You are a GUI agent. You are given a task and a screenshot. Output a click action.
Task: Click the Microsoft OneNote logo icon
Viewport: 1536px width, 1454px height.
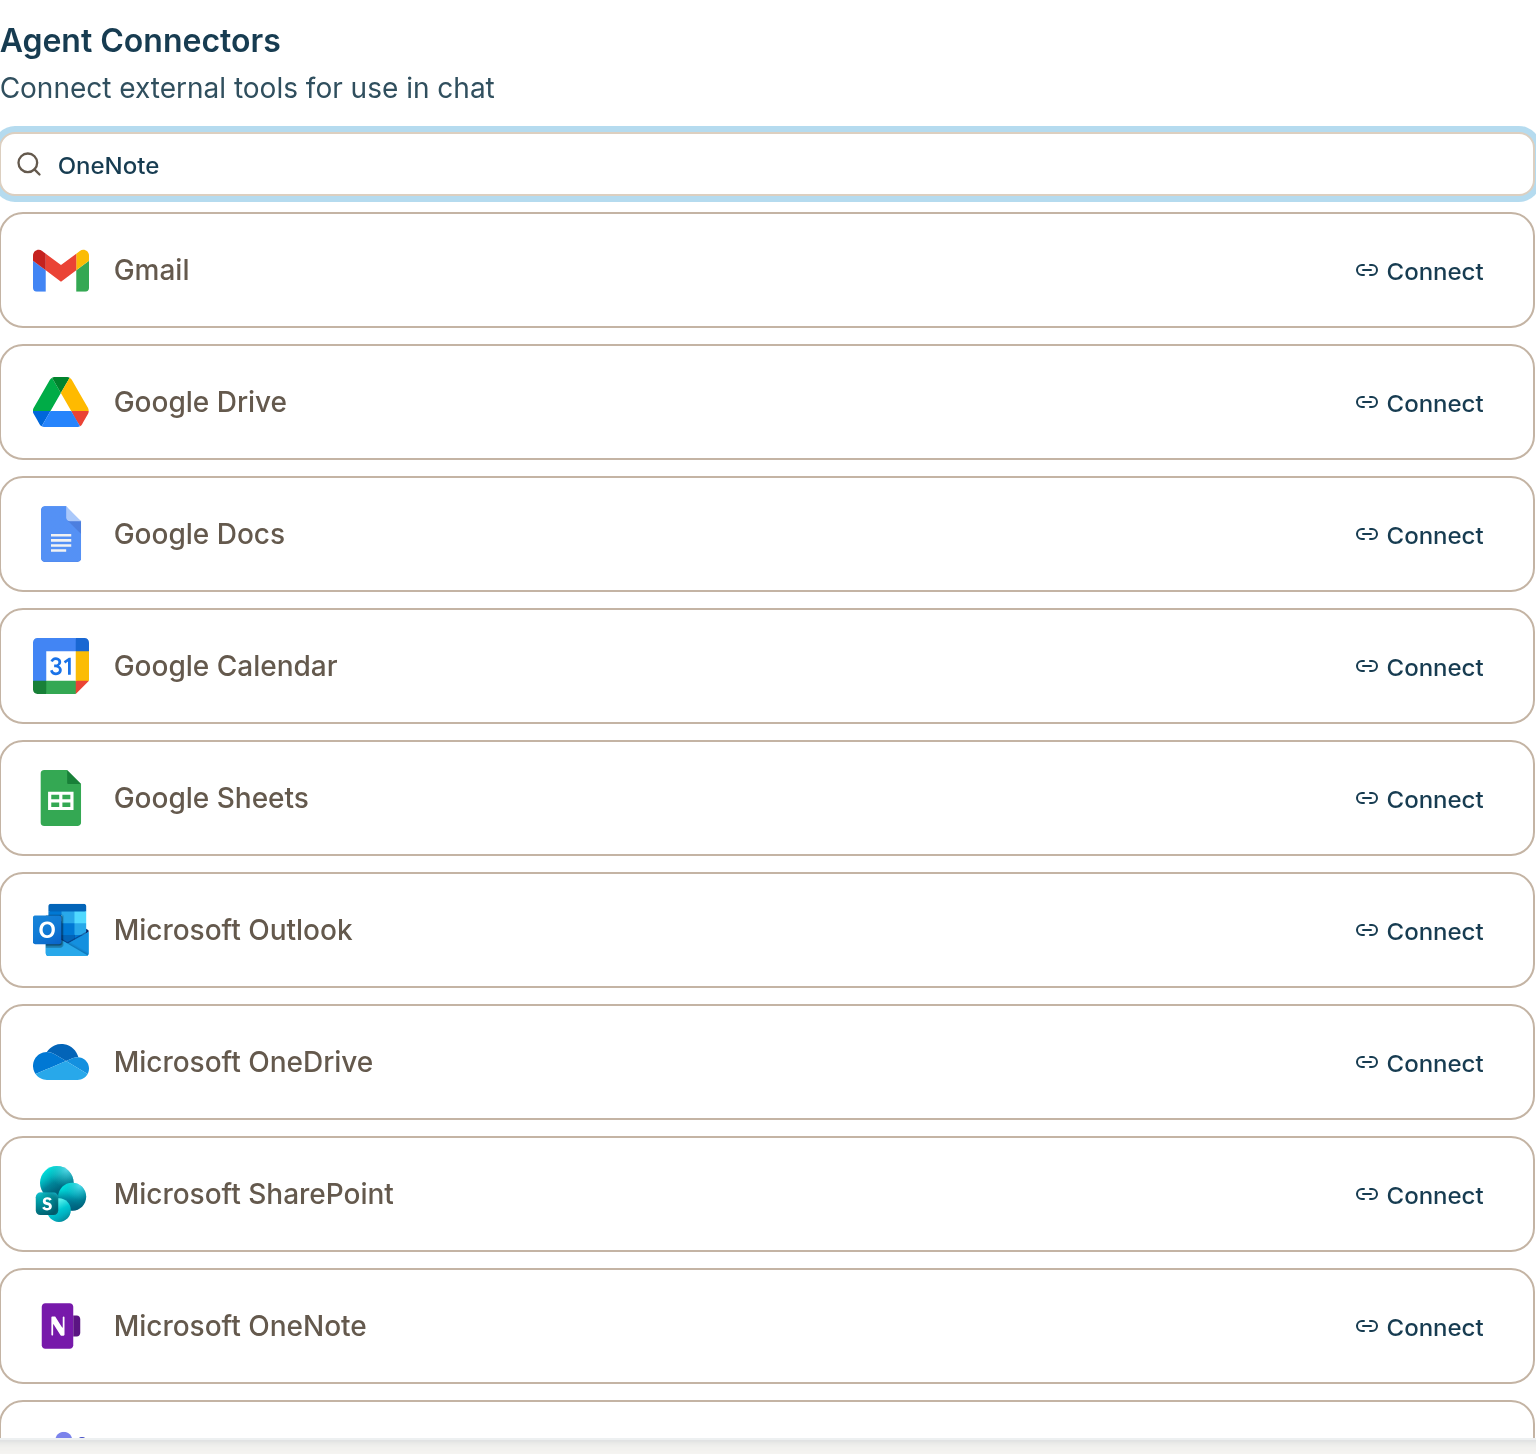click(61, 1326)
